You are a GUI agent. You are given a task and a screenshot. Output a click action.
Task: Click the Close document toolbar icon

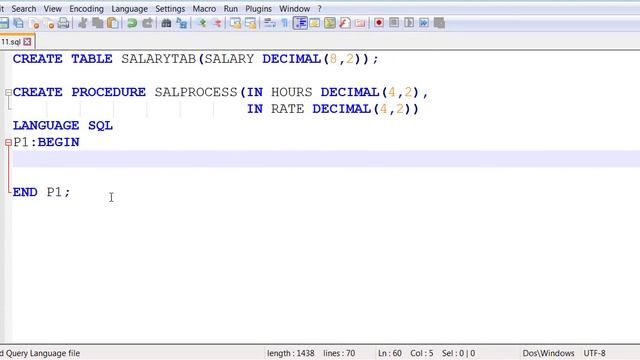click(x=35, y=23)
